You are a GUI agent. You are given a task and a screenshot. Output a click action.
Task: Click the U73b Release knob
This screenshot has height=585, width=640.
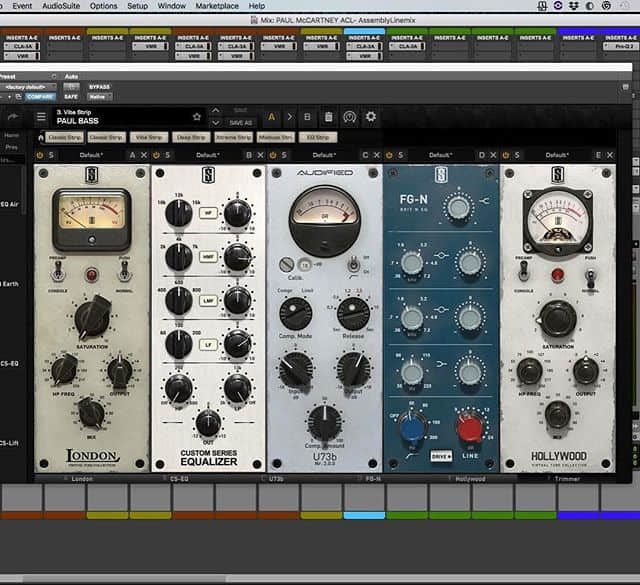tap(353, 314)
